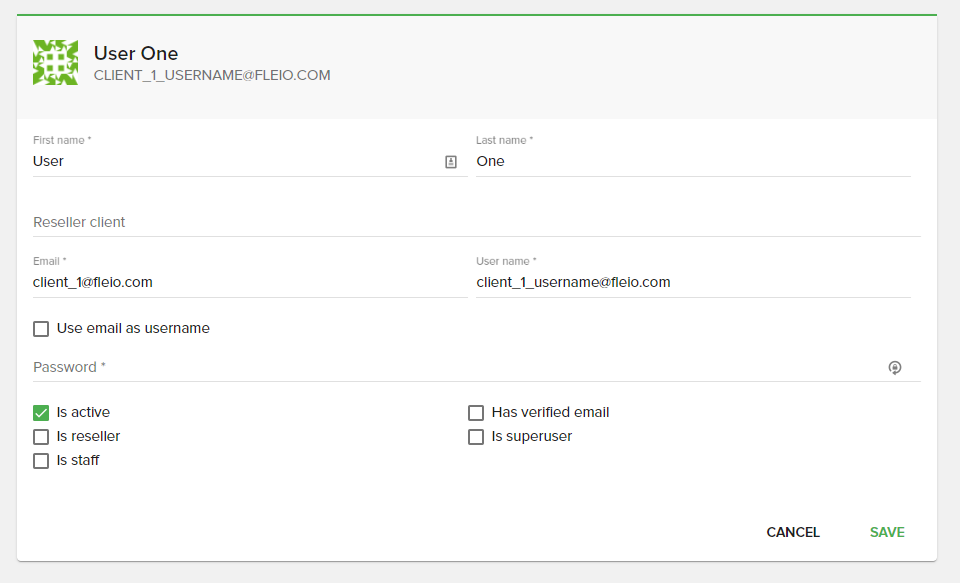960x583 pixels.
Task: Focus the Last name field containing One
Action: coord(692,161)
